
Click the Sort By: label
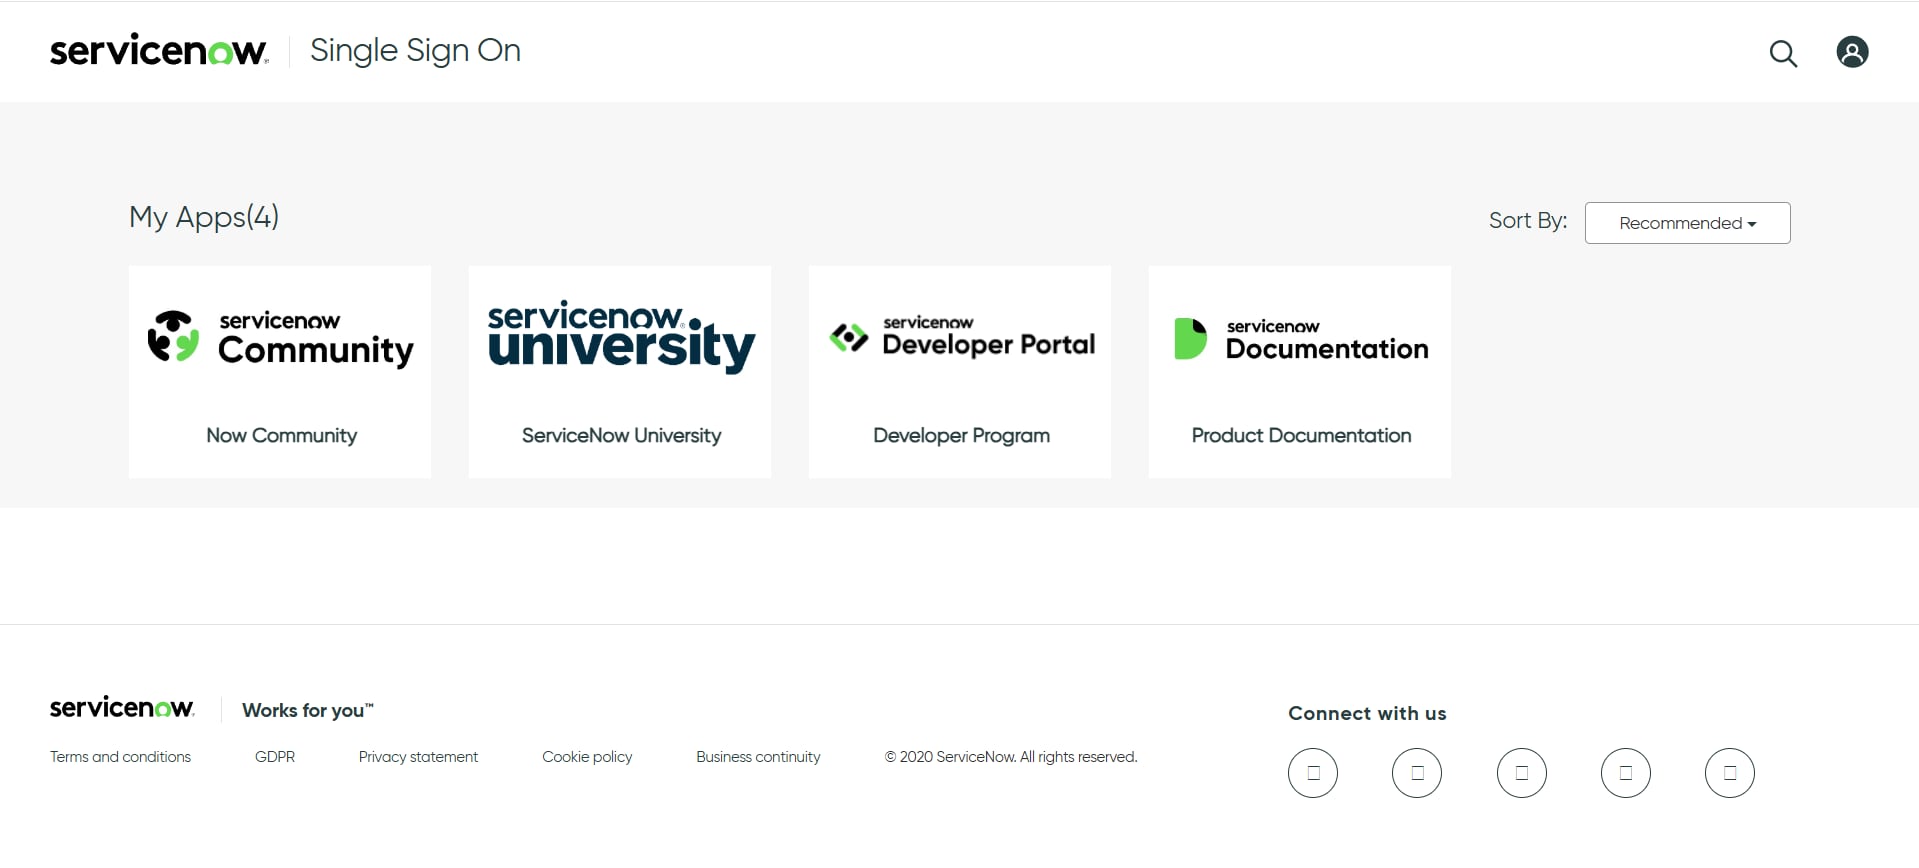[1528, 221]
